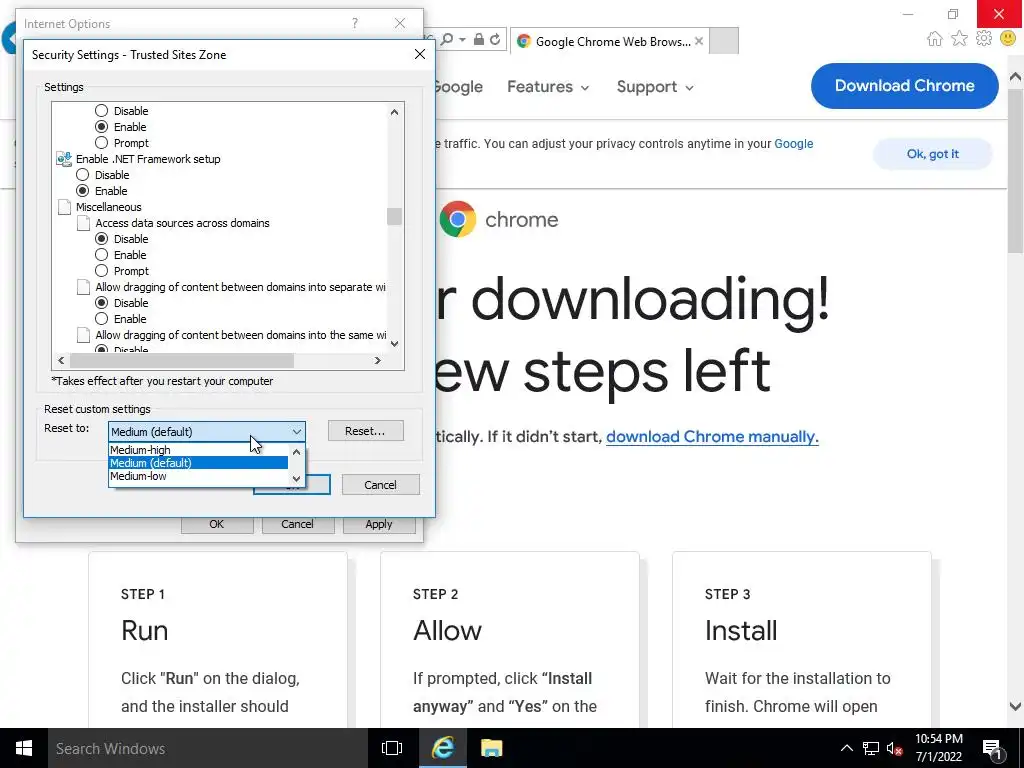
Task: Click the smiley feedback icon
Action: click(1008, 39)
